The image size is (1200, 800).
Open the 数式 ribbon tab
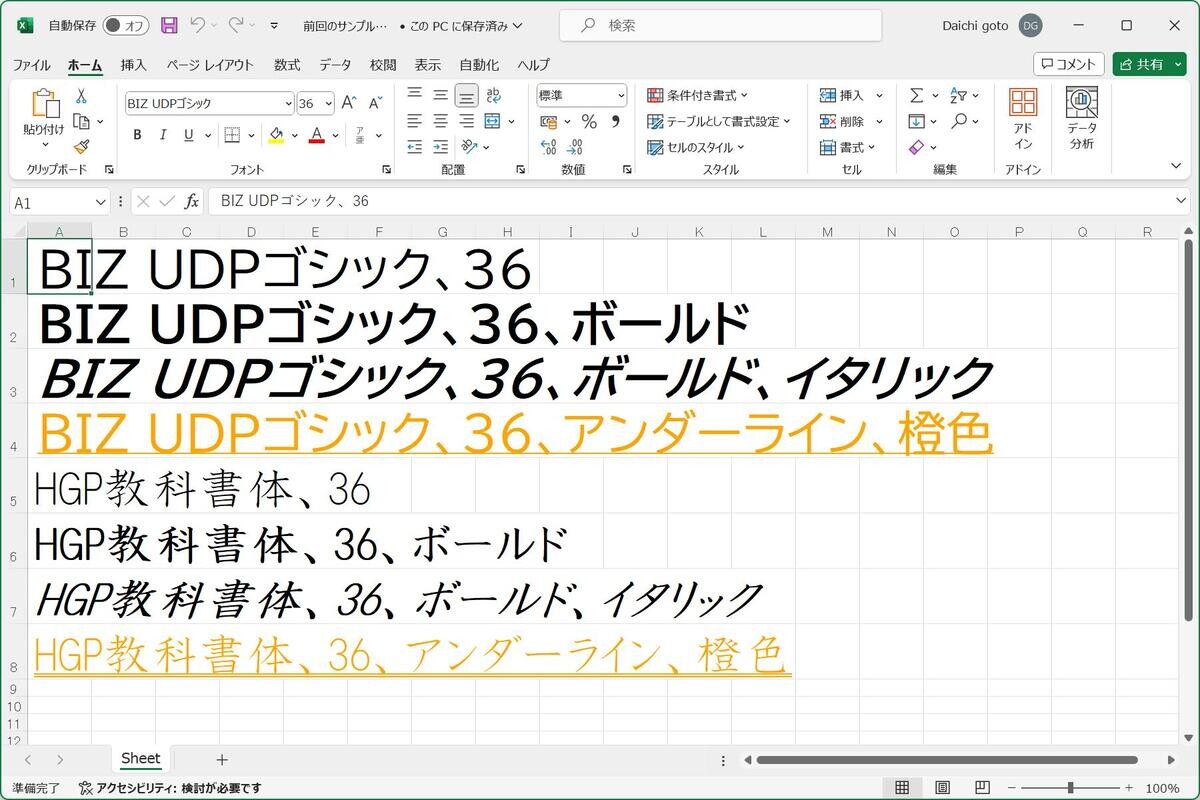click(287, 65)
